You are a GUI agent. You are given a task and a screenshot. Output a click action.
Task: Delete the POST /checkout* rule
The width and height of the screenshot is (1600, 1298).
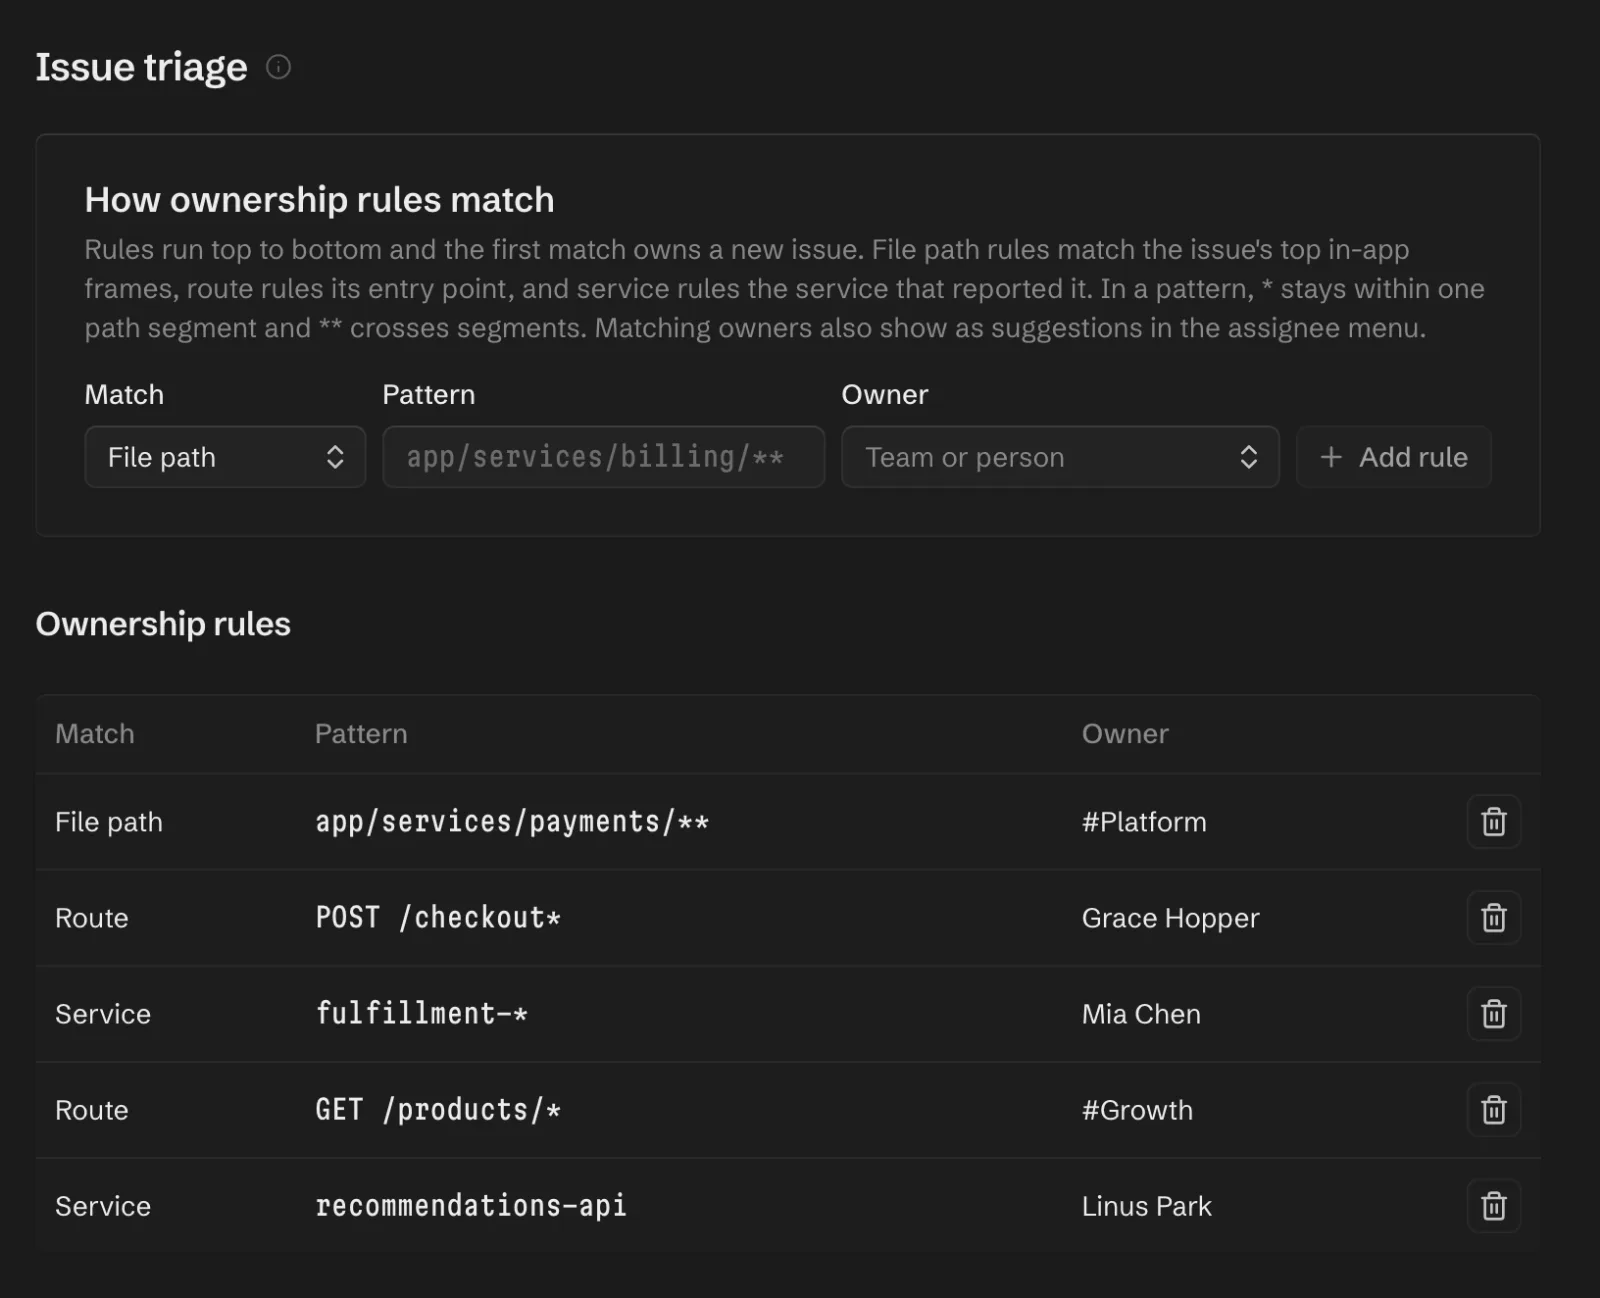pos(1493,918)
